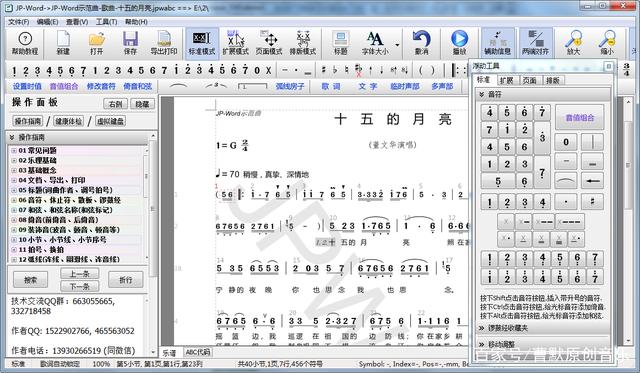Insert a sharp sign from the notation bar

[x=324, y=71]
